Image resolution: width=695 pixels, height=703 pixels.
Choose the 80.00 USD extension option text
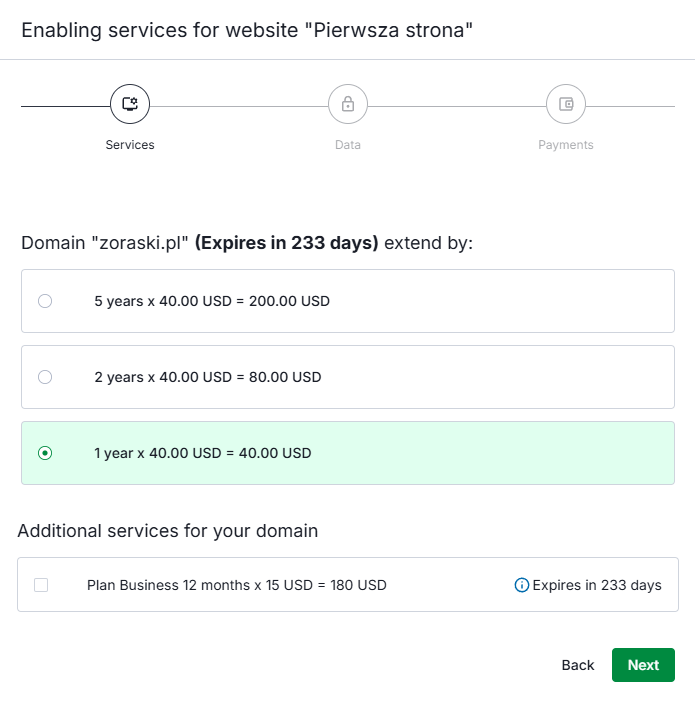[208, 377]
